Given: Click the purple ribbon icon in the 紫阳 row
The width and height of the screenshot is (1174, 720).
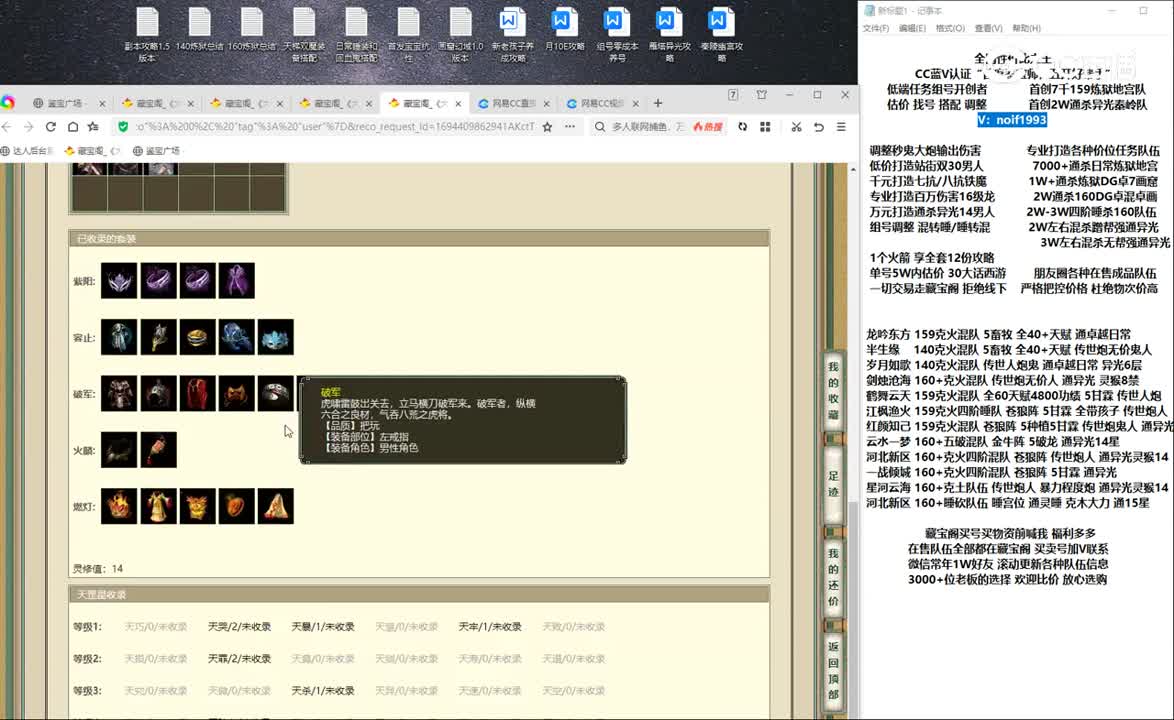Looking at the screenshot, I should pos(237,281).
